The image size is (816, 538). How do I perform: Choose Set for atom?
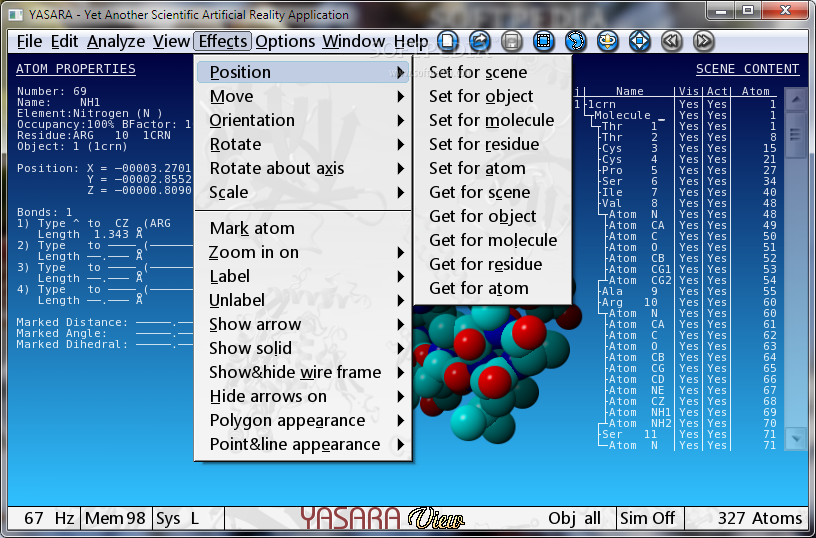tap(493, 169)
